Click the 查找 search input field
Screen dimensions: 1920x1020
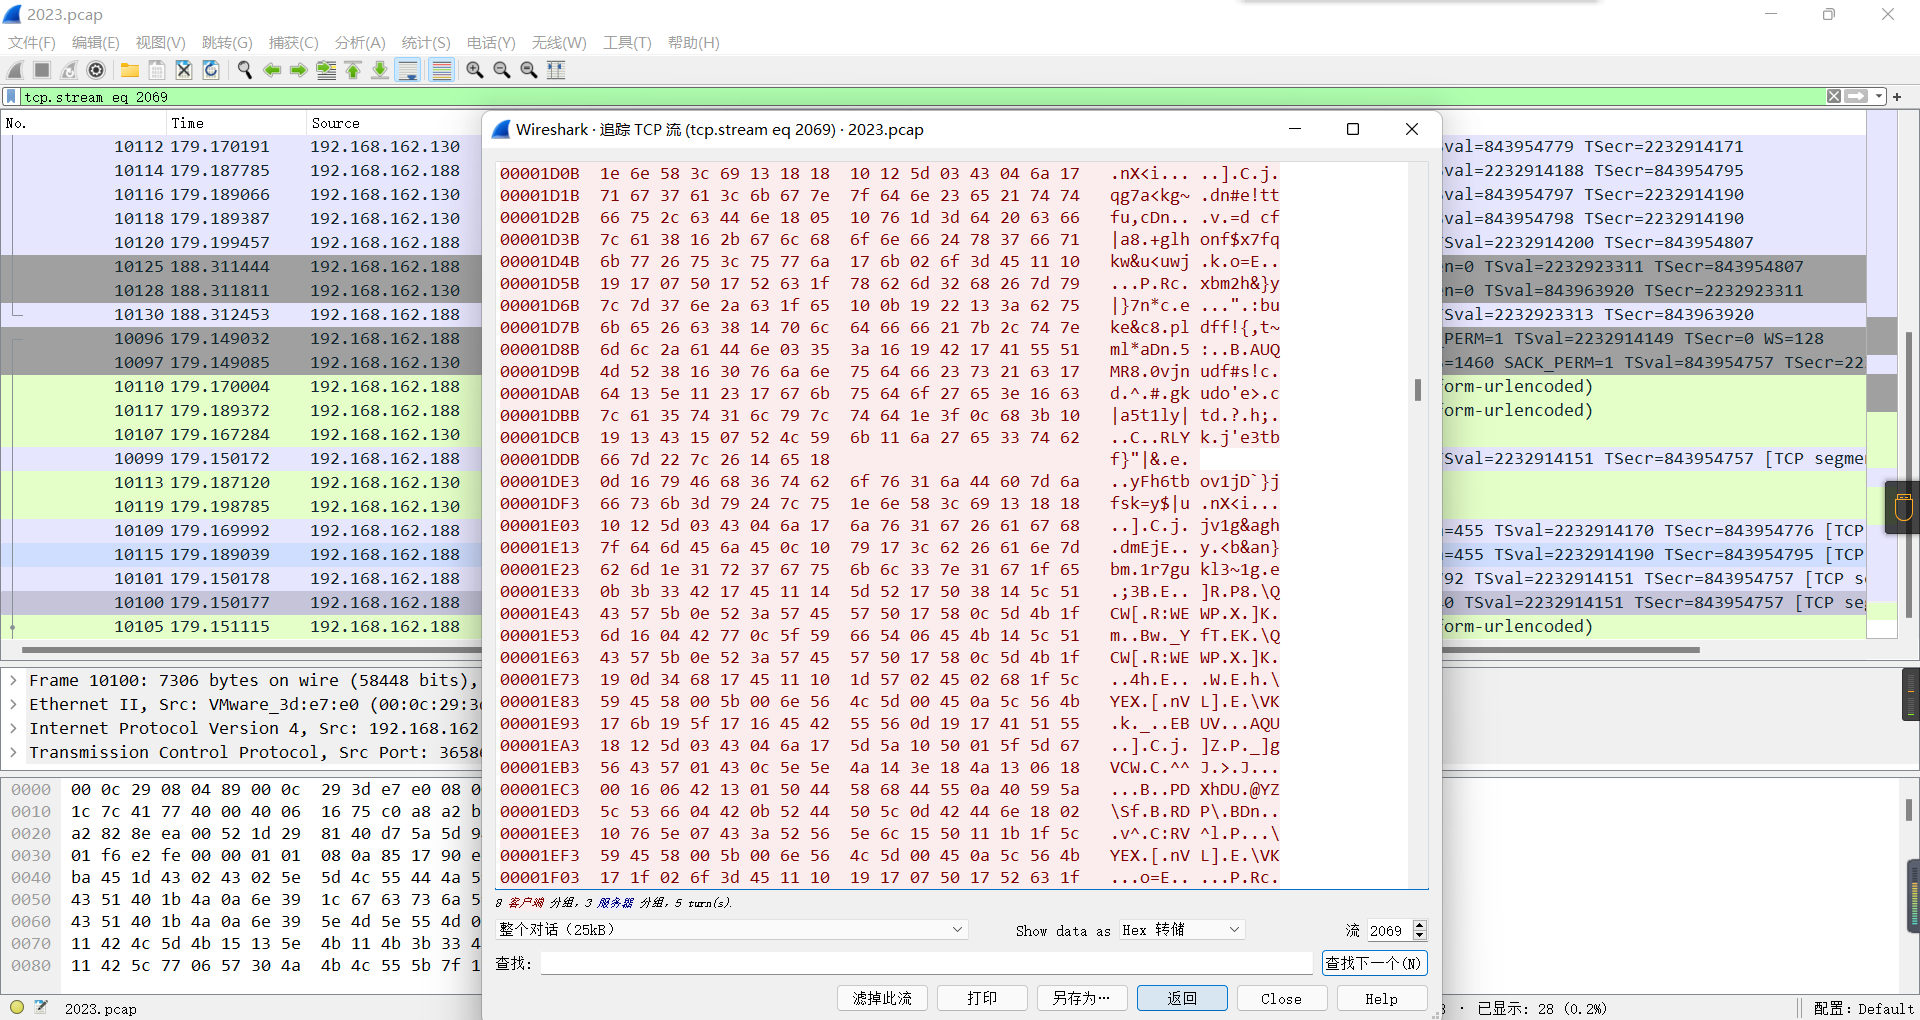point(926,963)
